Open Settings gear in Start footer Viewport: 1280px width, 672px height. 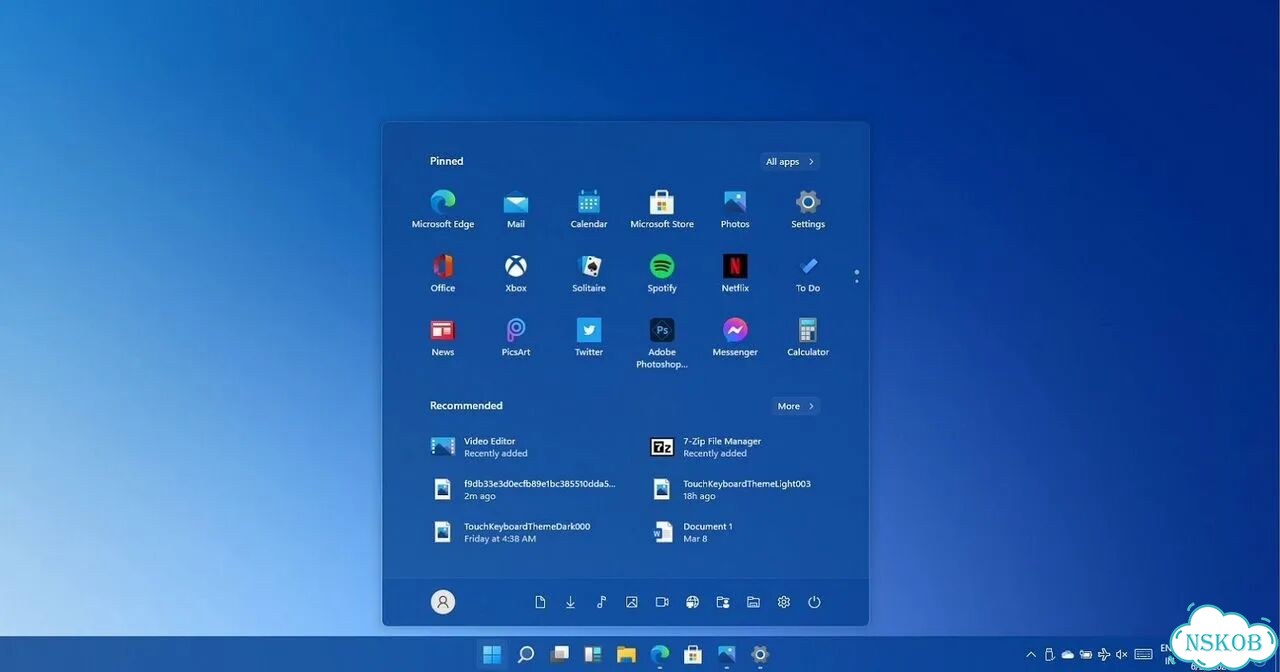pyautogui.click(x=784, y=602)
